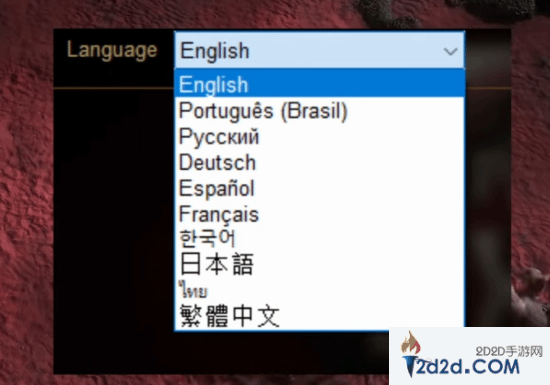Collapse the Language dropdown using its chevron arrow
Screen dimensions: 550x385
[x=450, y=52]
